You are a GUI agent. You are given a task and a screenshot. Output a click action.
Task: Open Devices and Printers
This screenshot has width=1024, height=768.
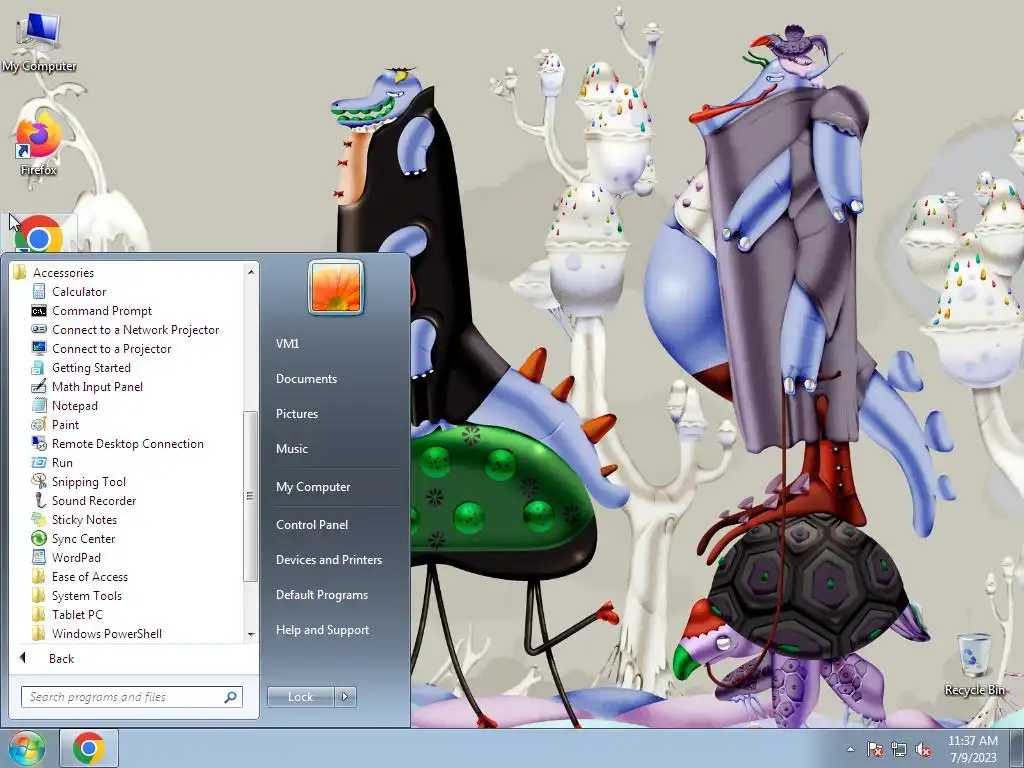tap(328, 560)
